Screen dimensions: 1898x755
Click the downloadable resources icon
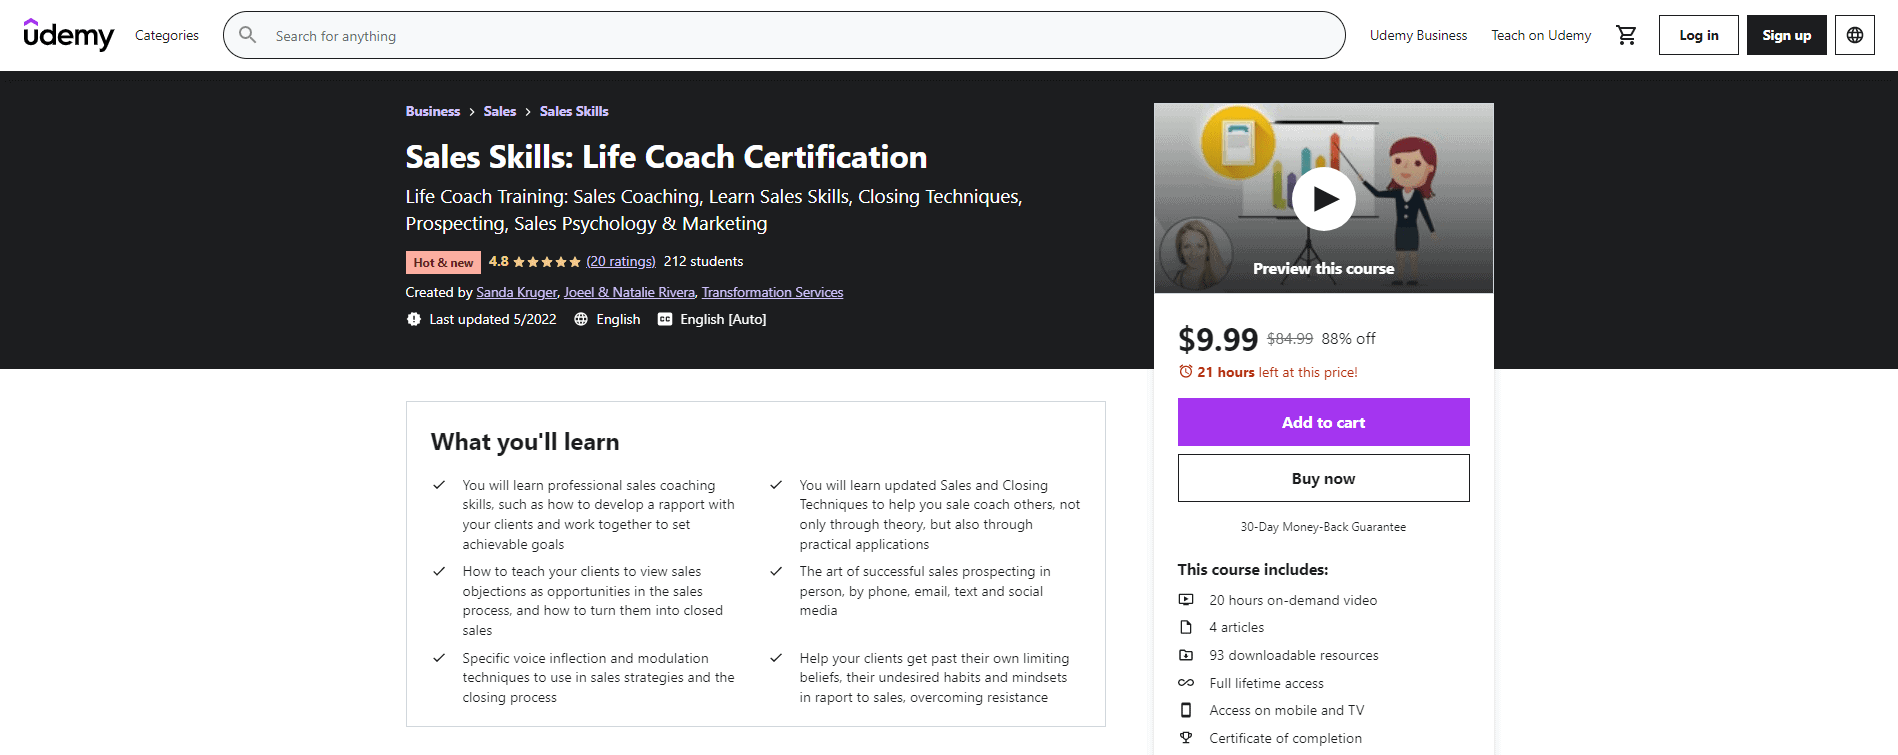1186,655
